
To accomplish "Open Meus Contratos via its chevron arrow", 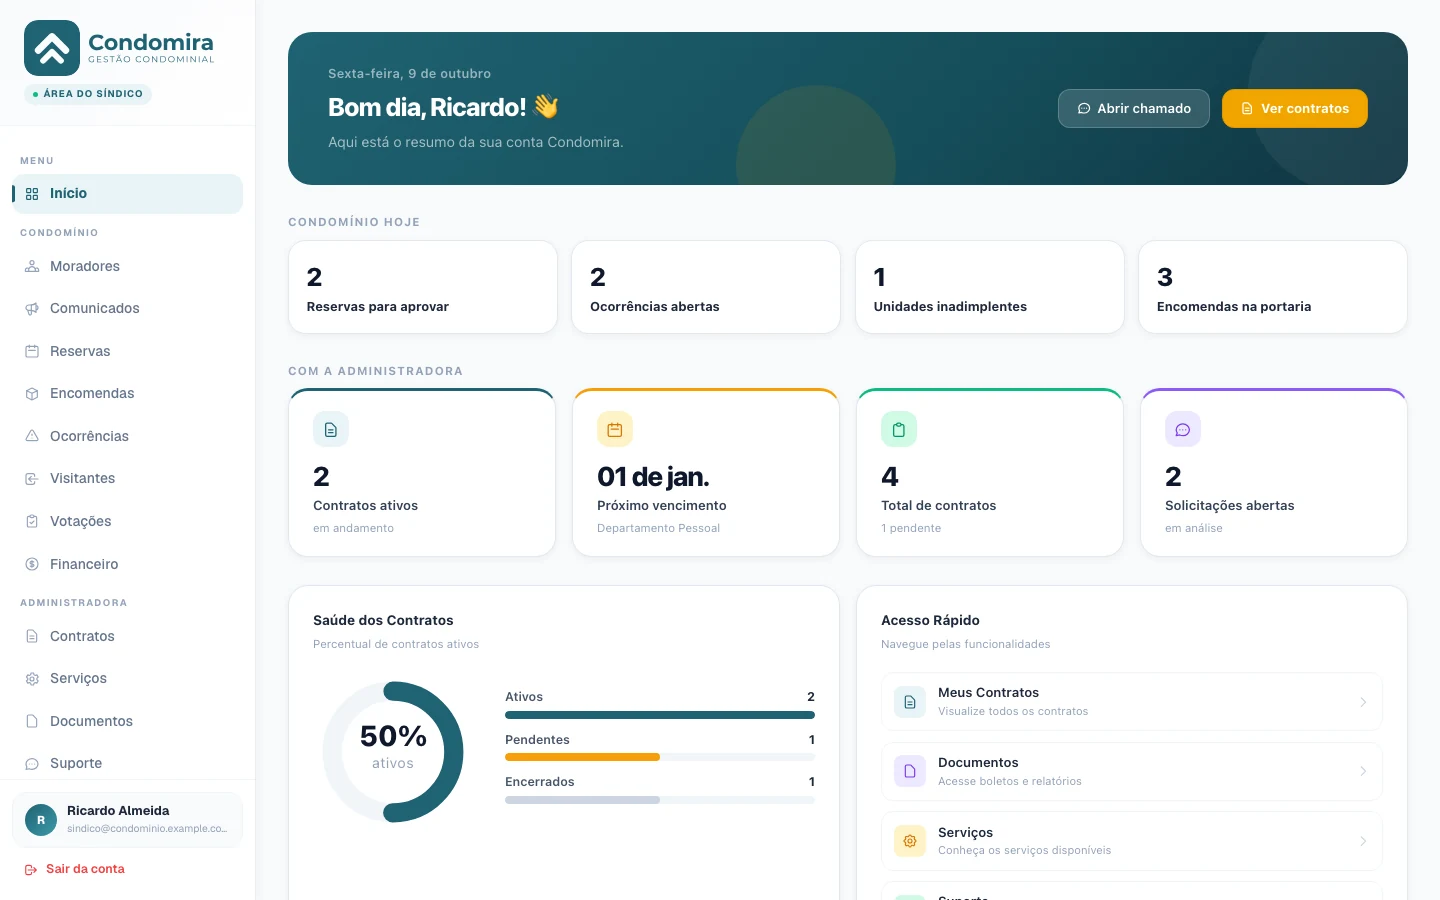I will pos(1363,702).
